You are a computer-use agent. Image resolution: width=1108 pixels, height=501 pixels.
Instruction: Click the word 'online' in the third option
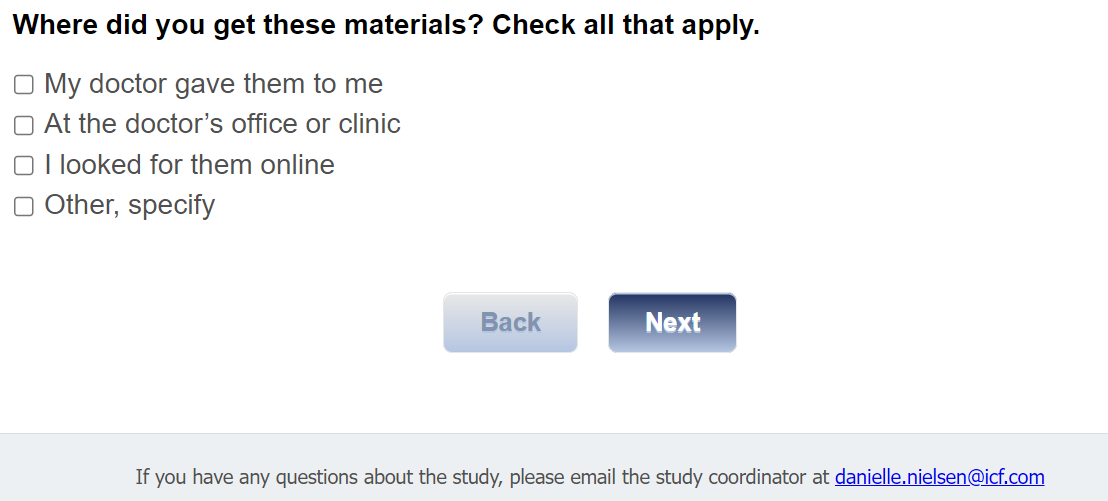[297, 165]
